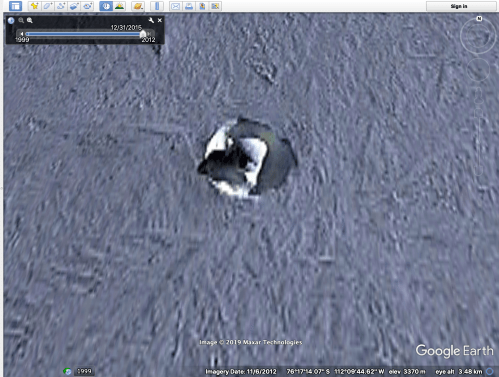Show sunlight across the landscape
This screenshot has height=377, width=499.
click(119, 6)
